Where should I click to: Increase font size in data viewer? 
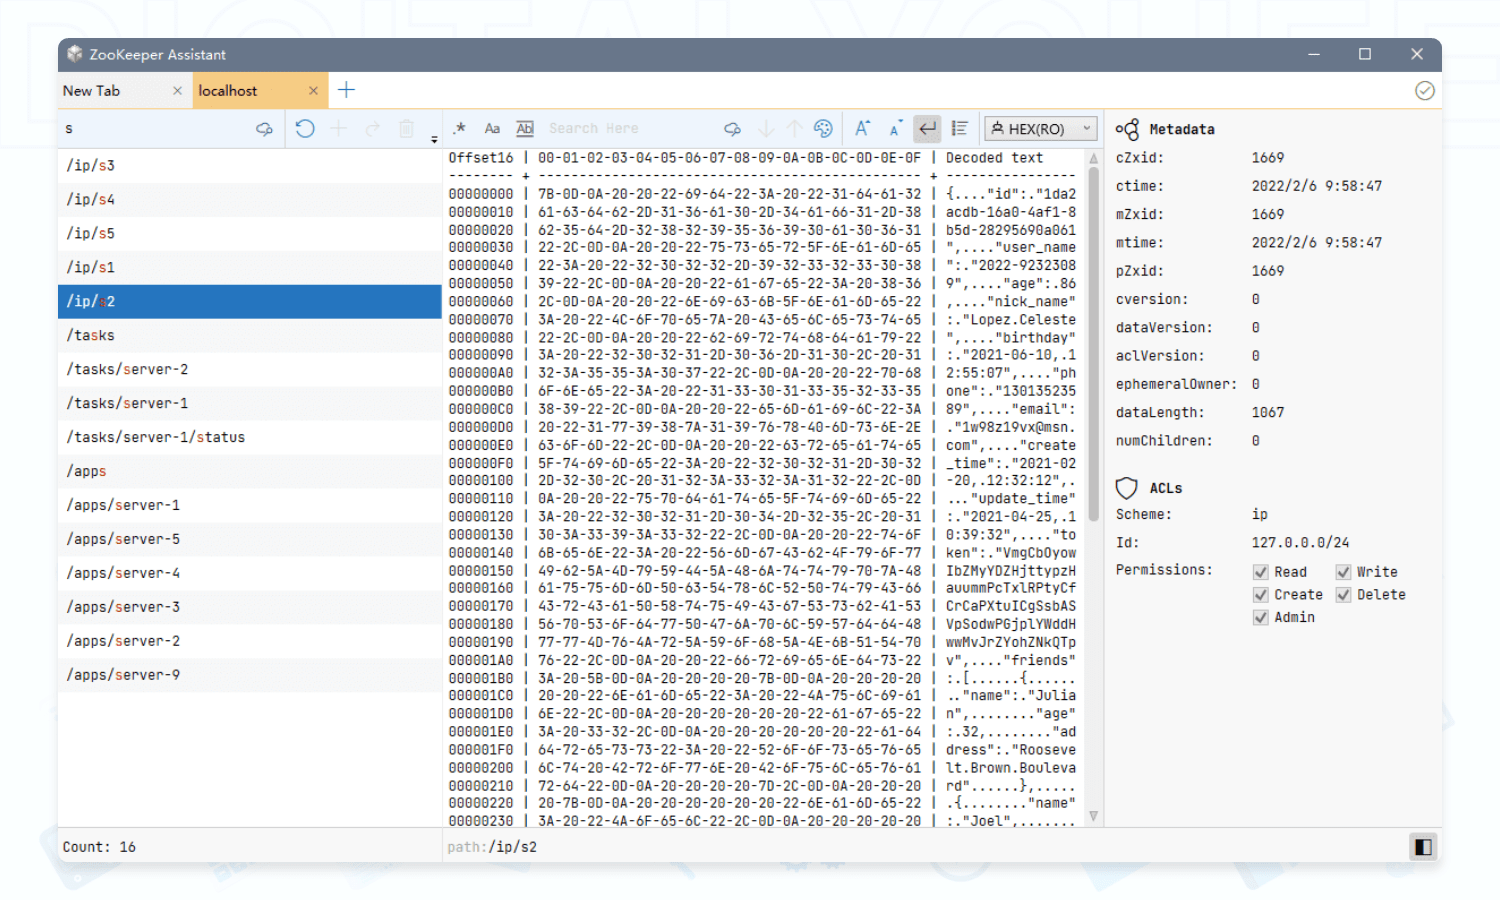[x=862, y=128]
